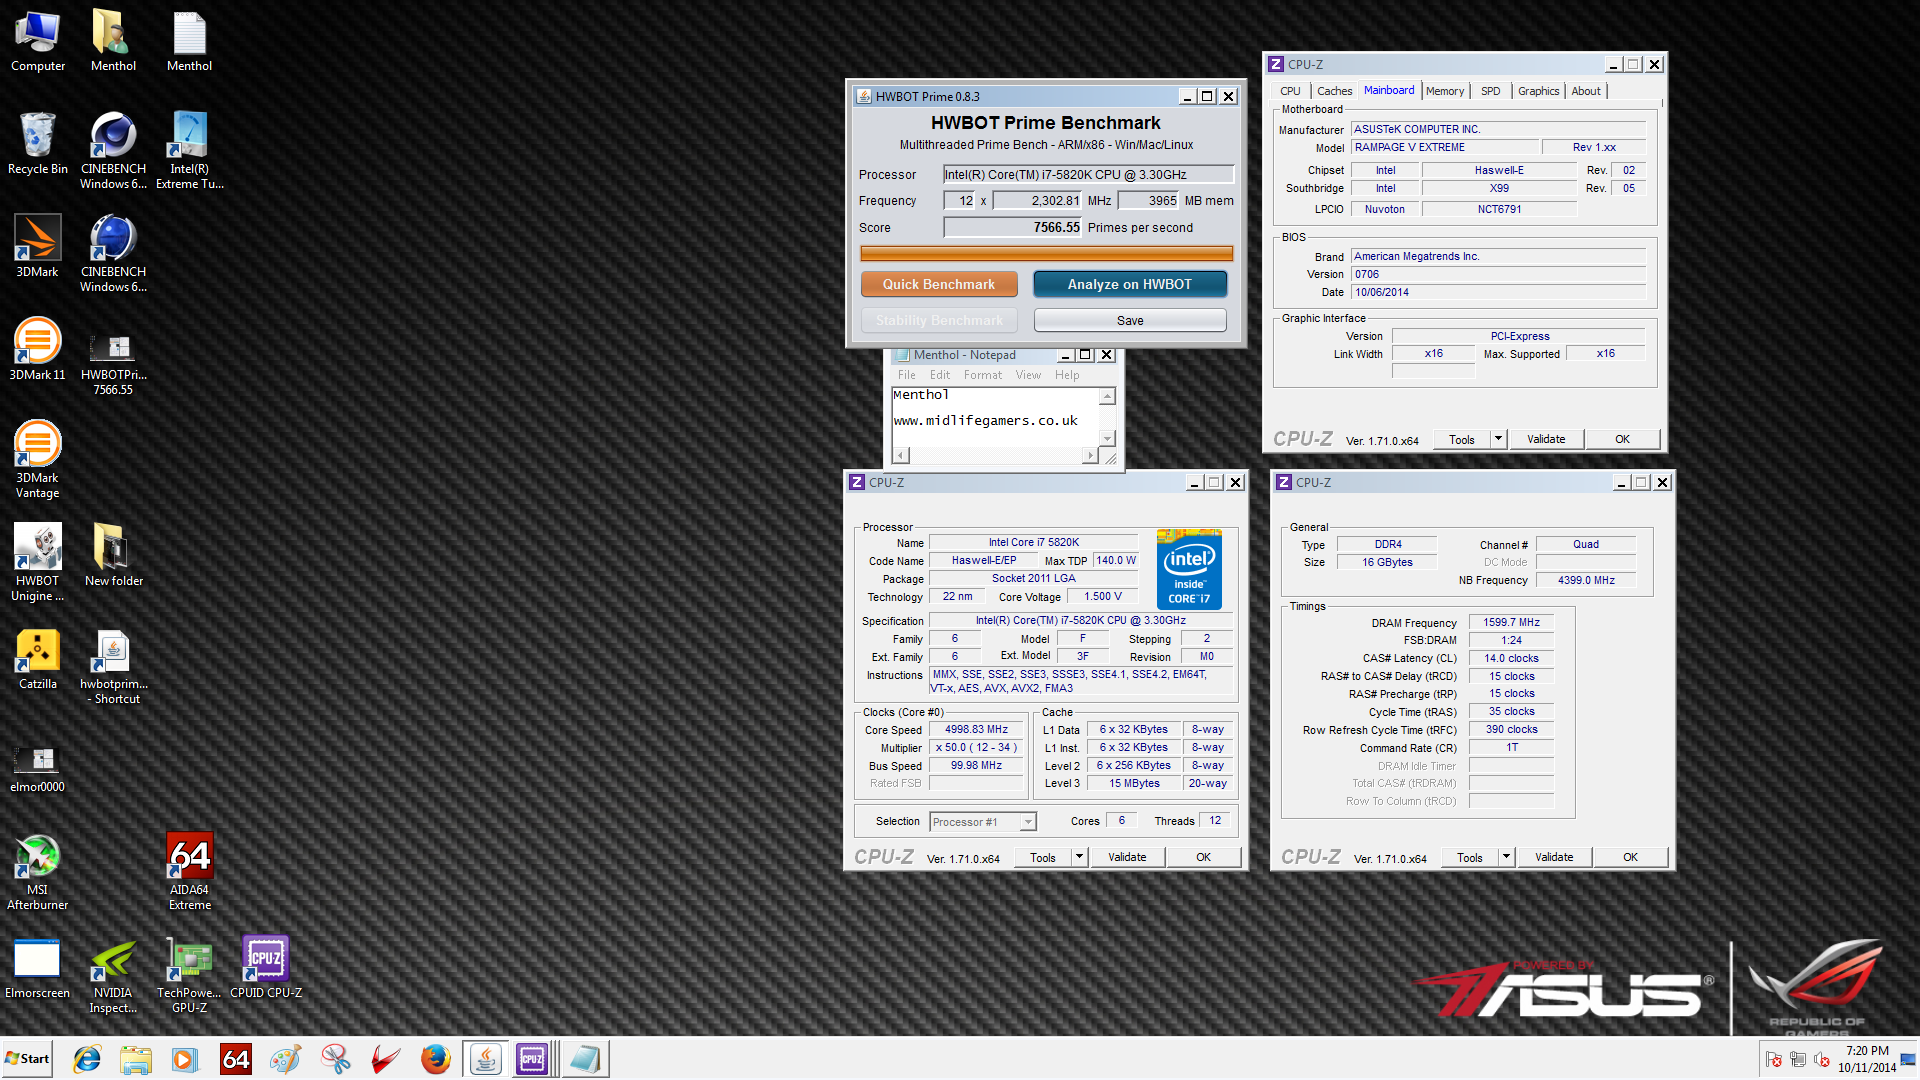
Task: Launch AIDA64 Extreme desktop icon
Action: point(189,872)
